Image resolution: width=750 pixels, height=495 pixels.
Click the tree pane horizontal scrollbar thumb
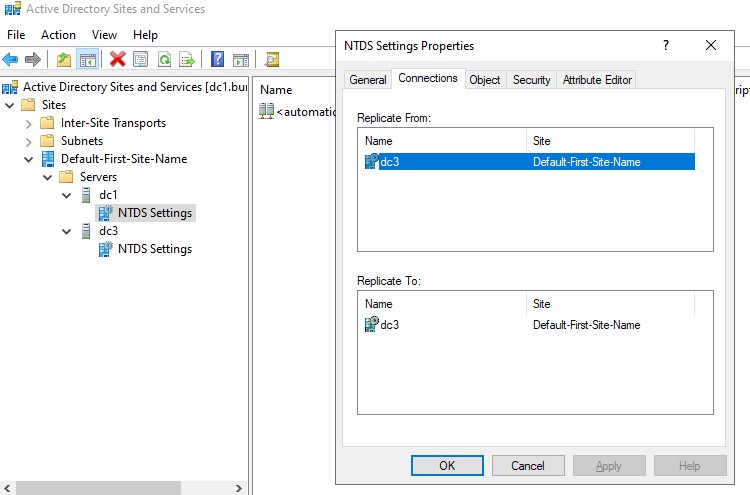[98, 488]
